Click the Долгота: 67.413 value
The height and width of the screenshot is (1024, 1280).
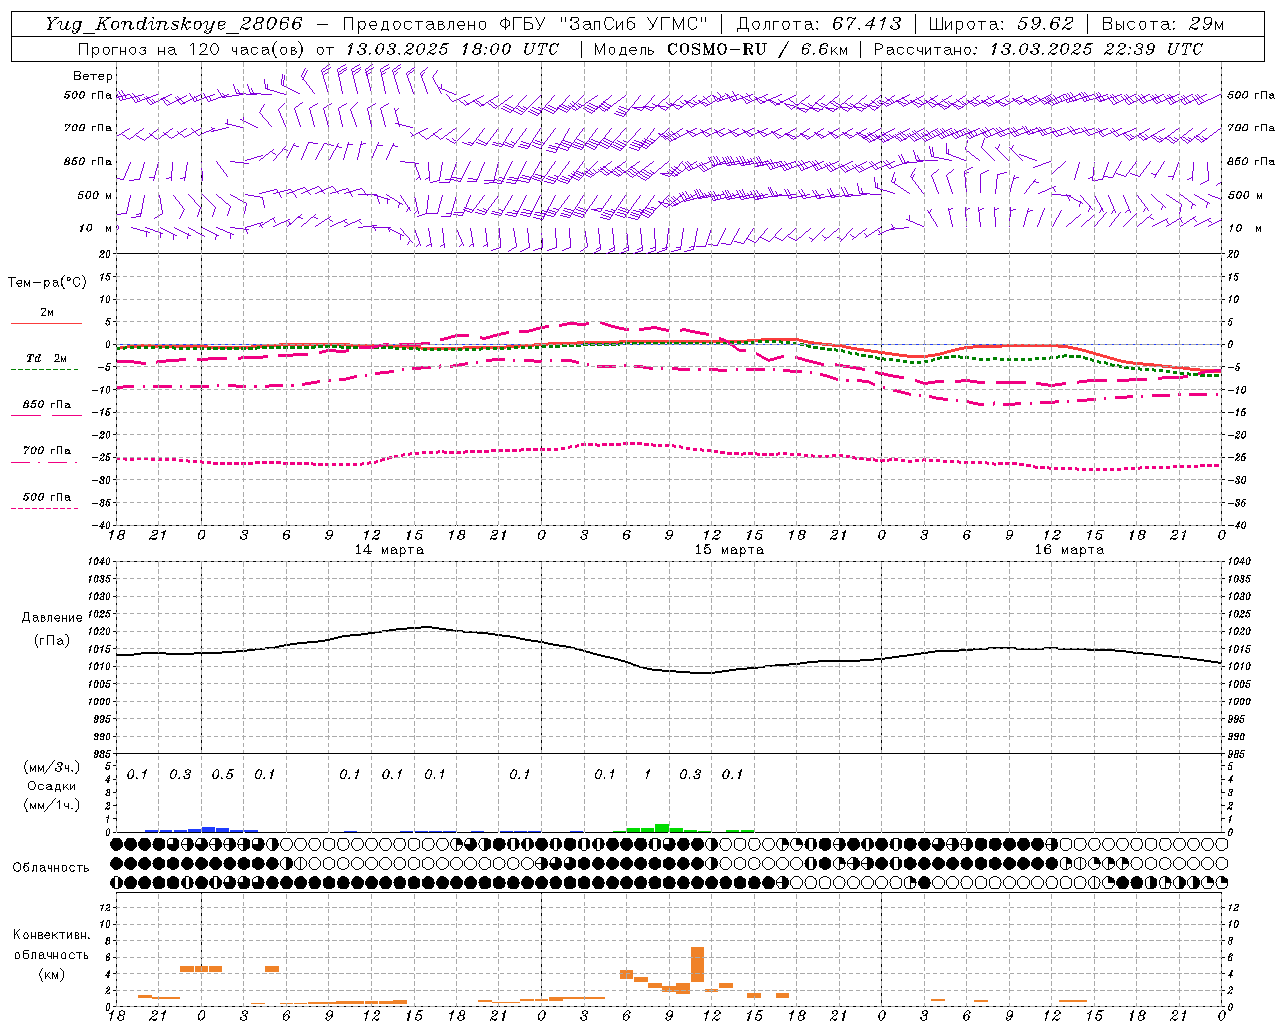click(819, 24)
